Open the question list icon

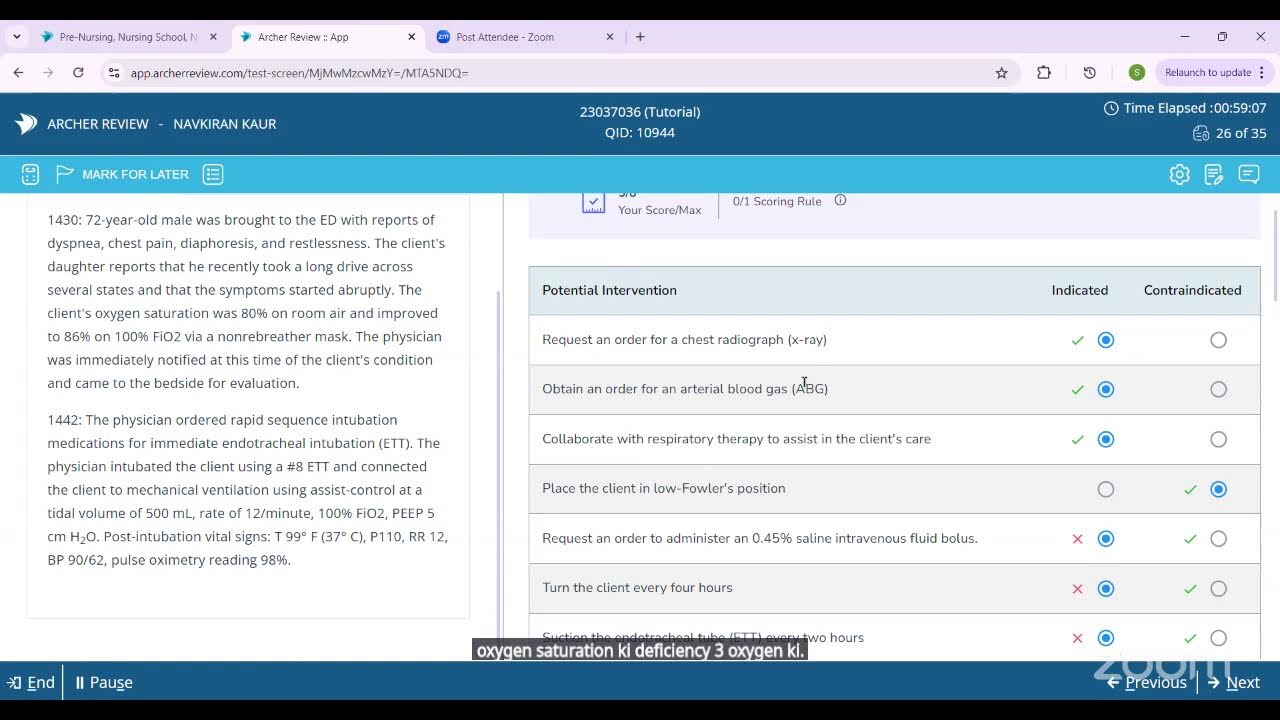point(213,174)
